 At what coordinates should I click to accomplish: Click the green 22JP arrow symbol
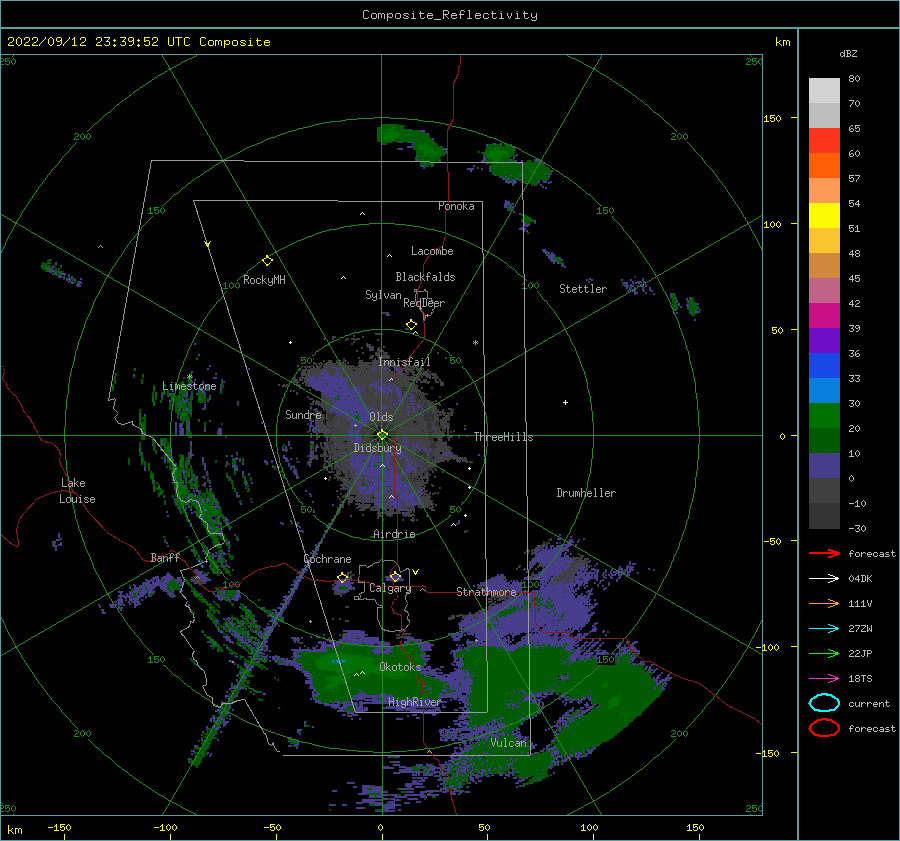pos(824,653)
